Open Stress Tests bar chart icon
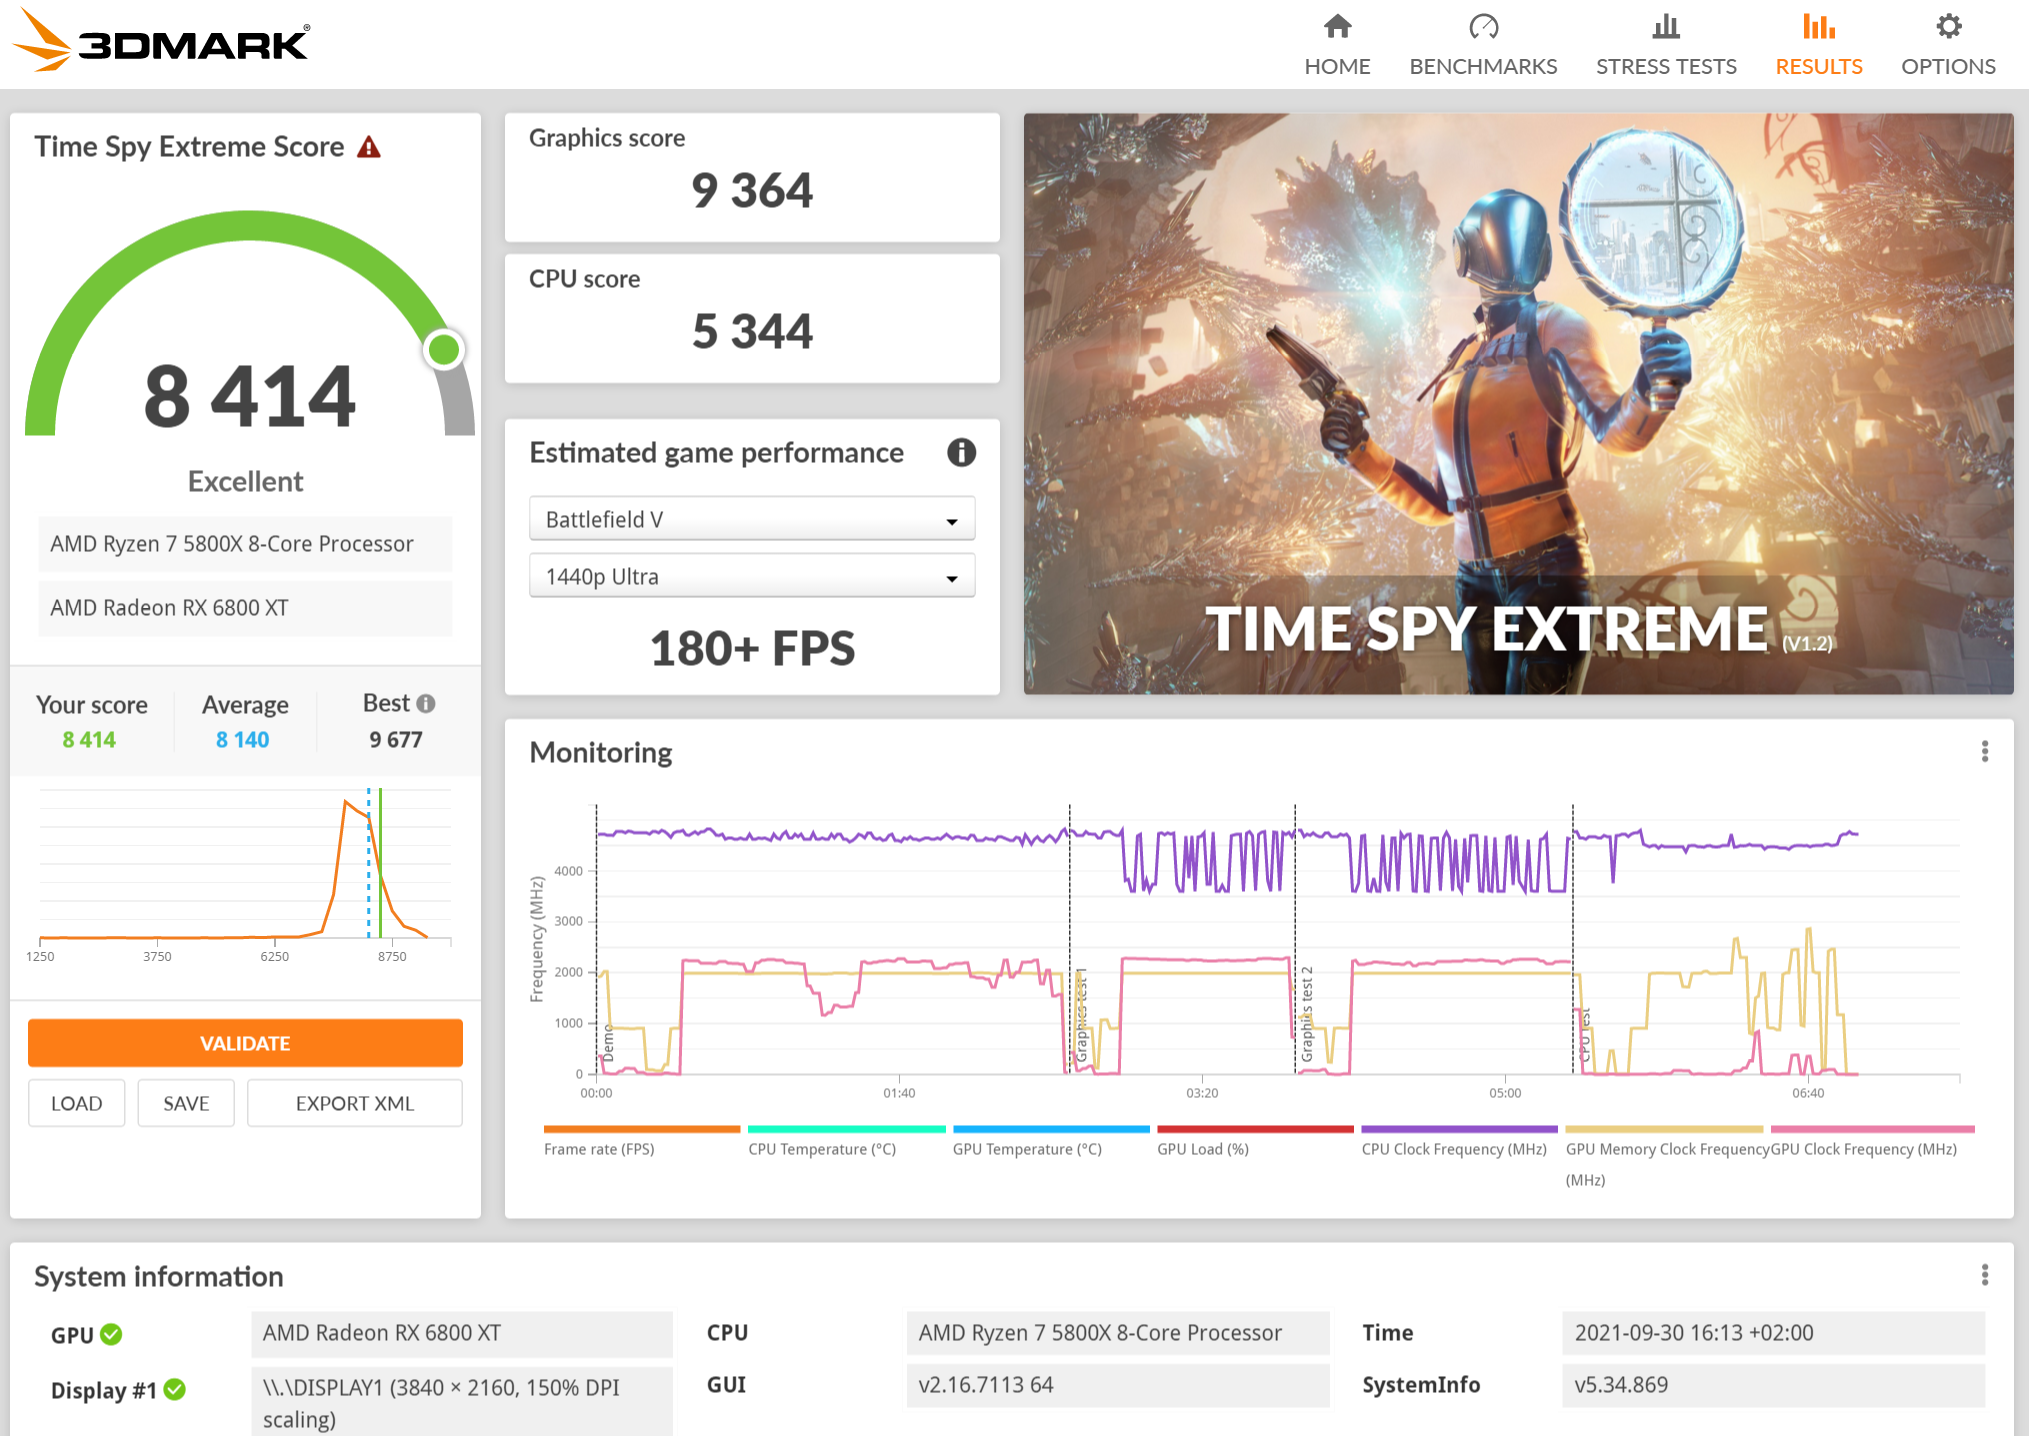The image size is (2029, 1436). click(1666, 27)
